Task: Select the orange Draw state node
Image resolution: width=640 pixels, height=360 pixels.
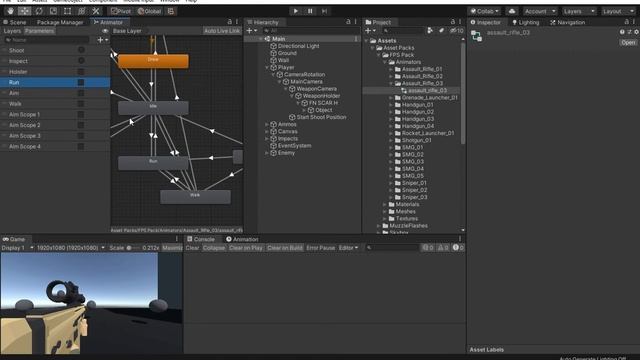Action: click(x=153, y=61)
